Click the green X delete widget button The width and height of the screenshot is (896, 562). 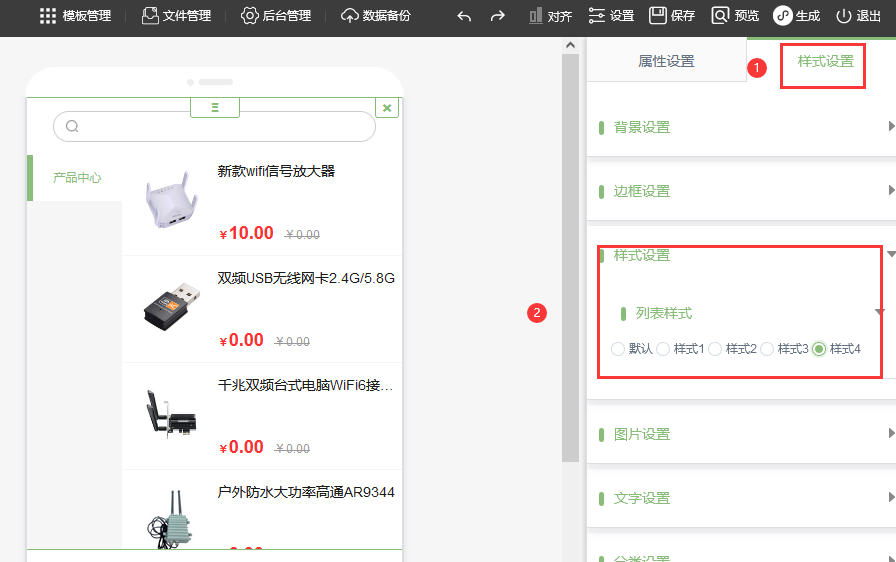pos(387,108)
